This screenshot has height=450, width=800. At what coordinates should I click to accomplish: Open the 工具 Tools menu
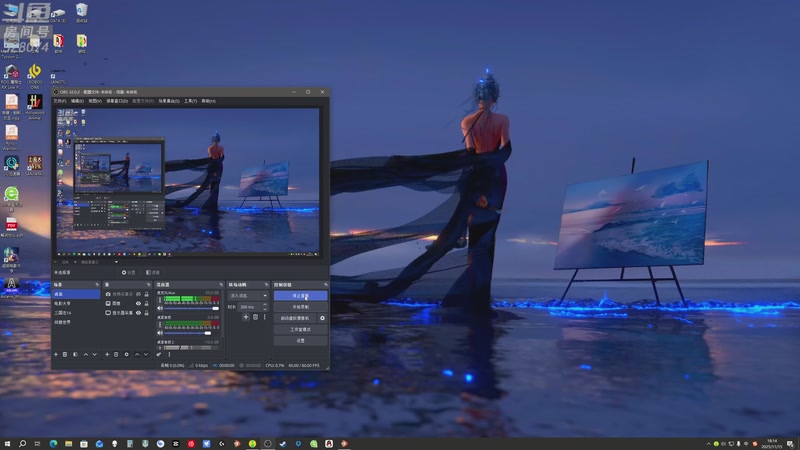click(190, 101)
